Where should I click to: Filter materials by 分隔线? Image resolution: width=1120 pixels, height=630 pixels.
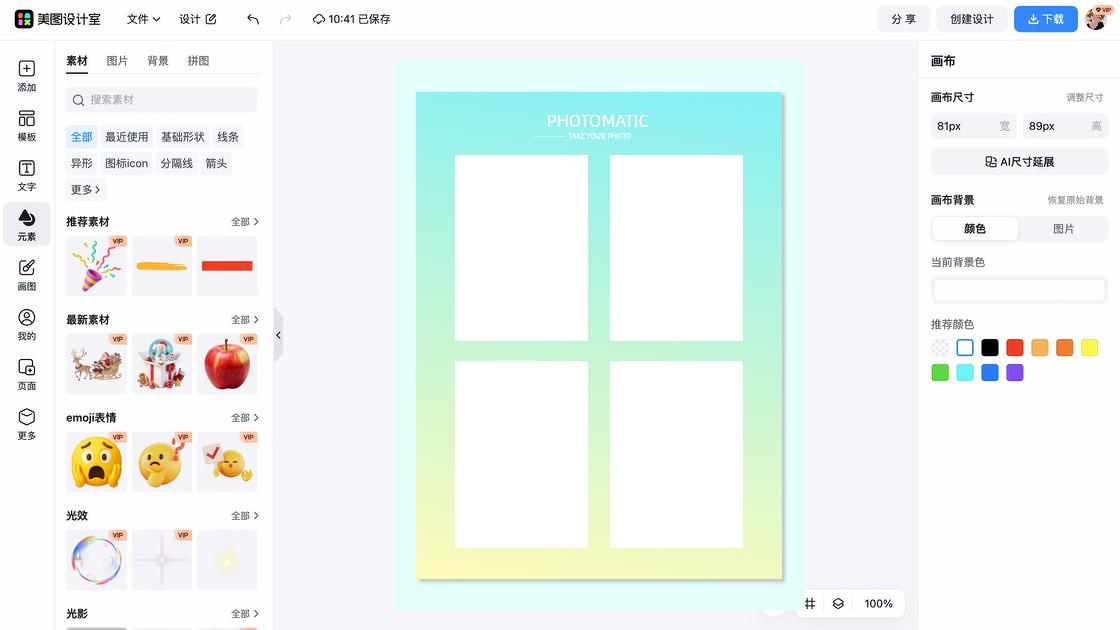click(x=176, y=164)
